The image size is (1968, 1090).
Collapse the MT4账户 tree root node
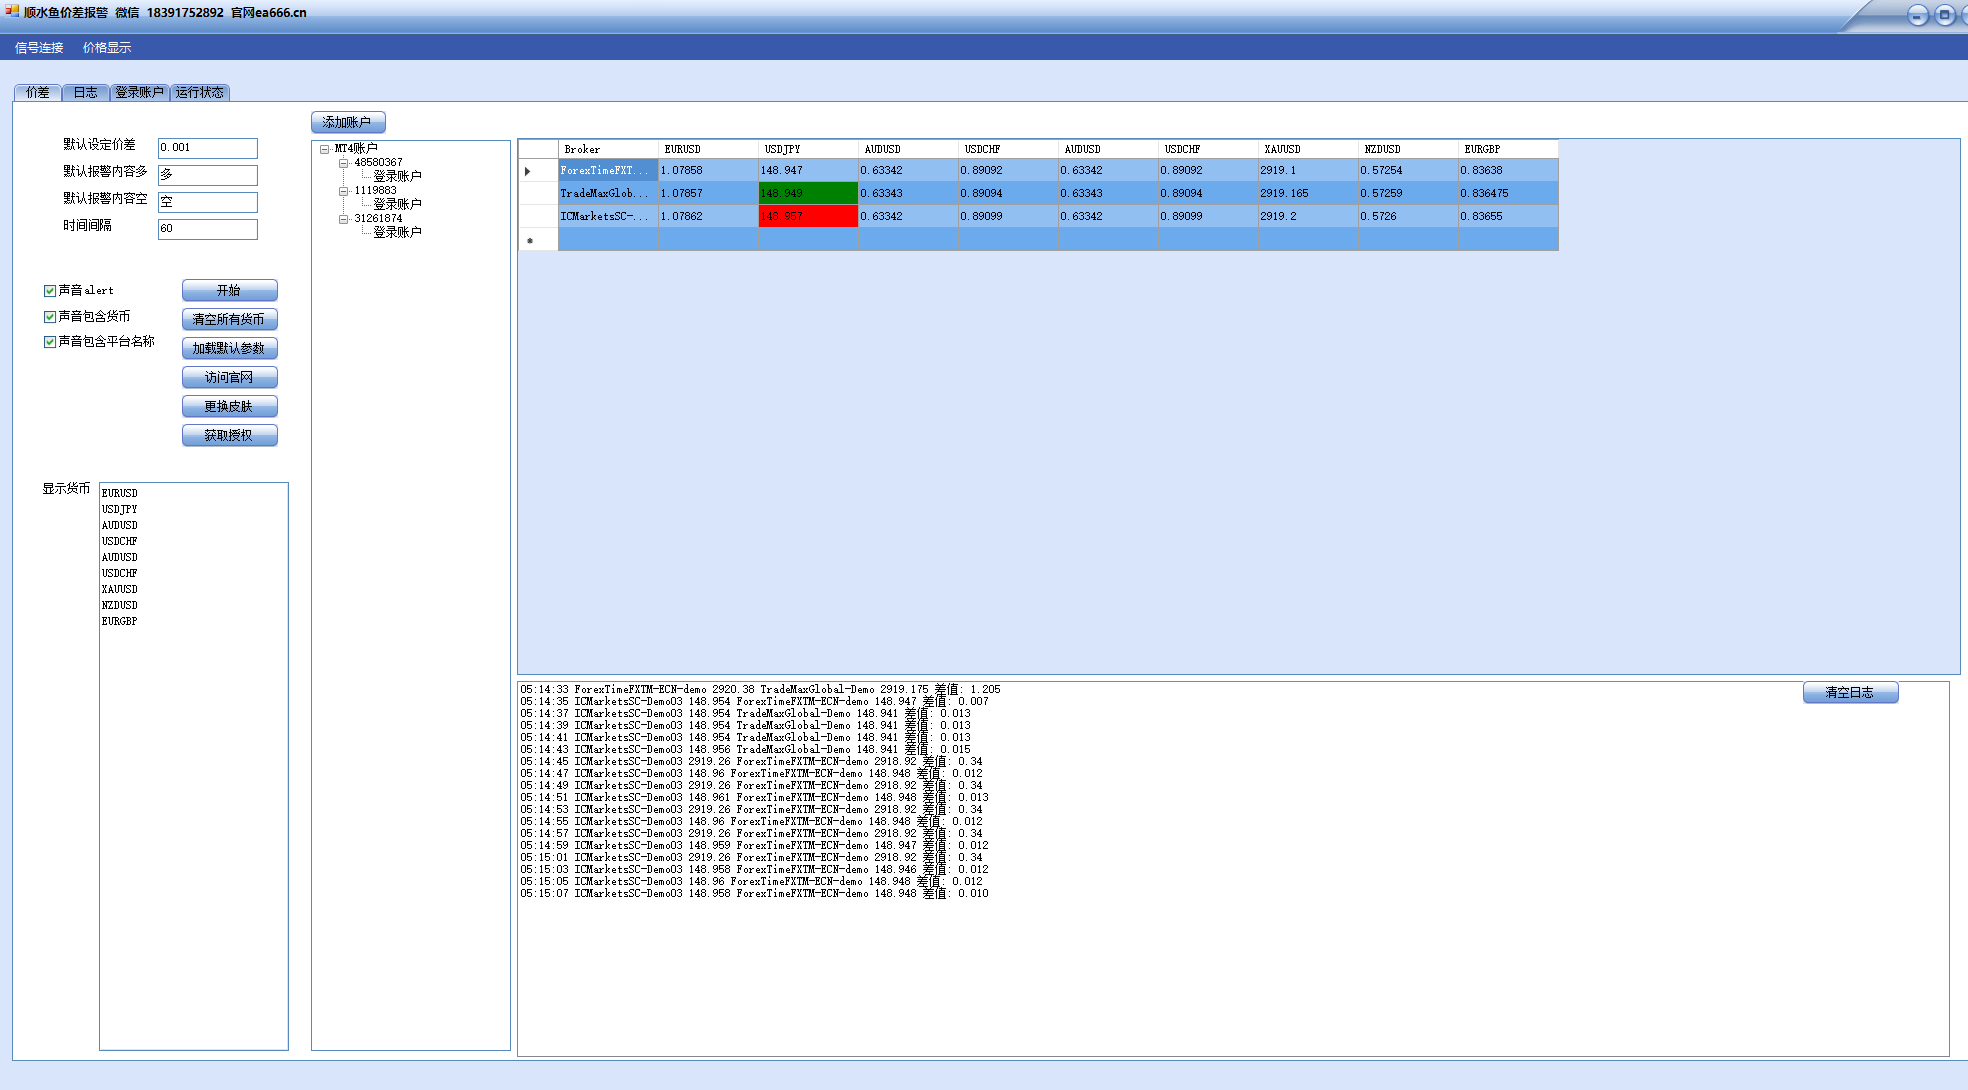click(324, 149)
